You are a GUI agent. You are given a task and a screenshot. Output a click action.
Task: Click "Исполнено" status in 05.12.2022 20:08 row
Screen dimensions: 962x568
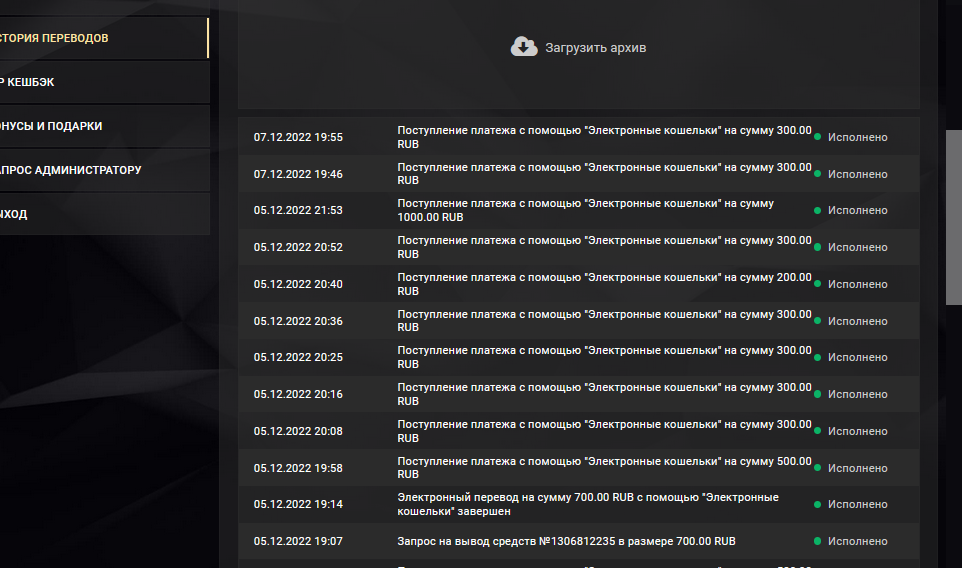click(858, 431)
